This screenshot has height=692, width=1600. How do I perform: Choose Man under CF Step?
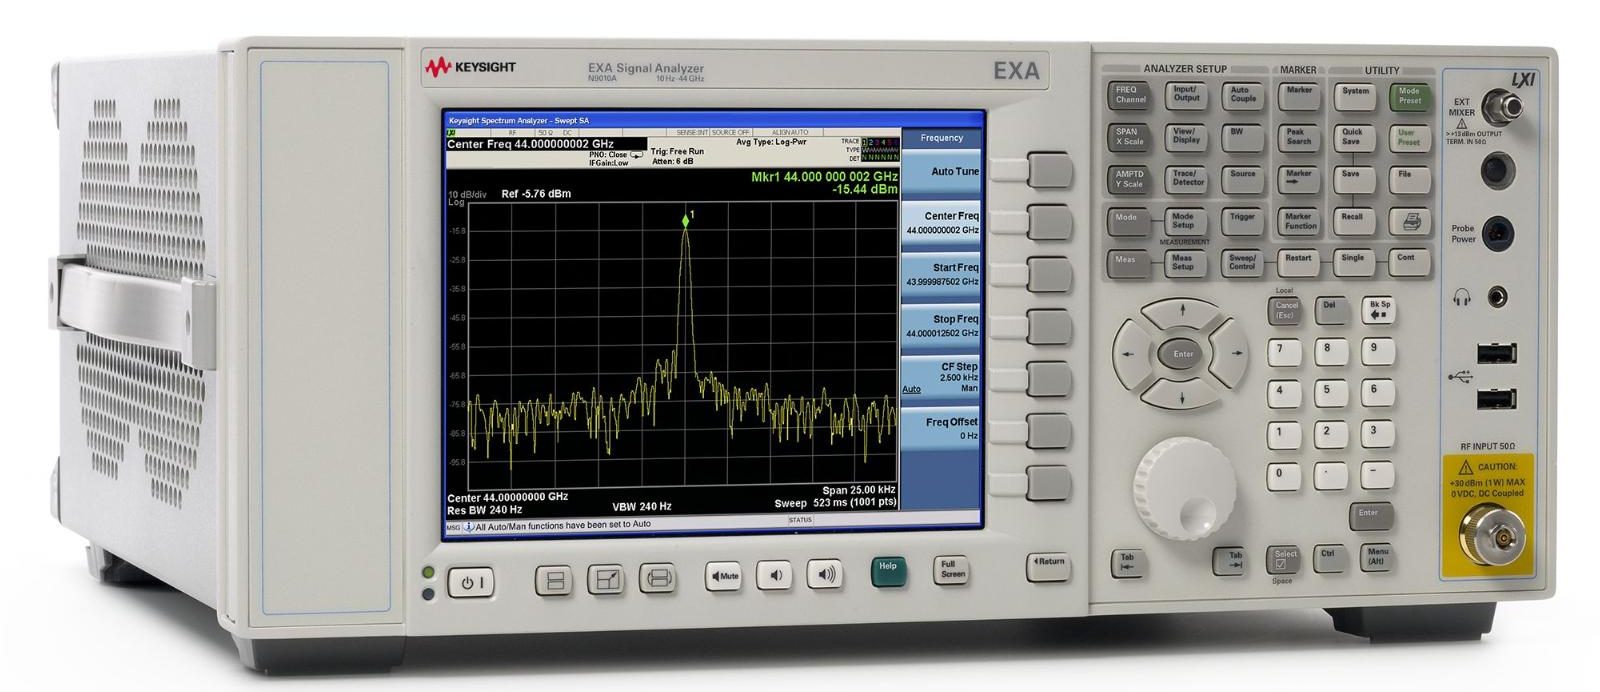point(969,388)
